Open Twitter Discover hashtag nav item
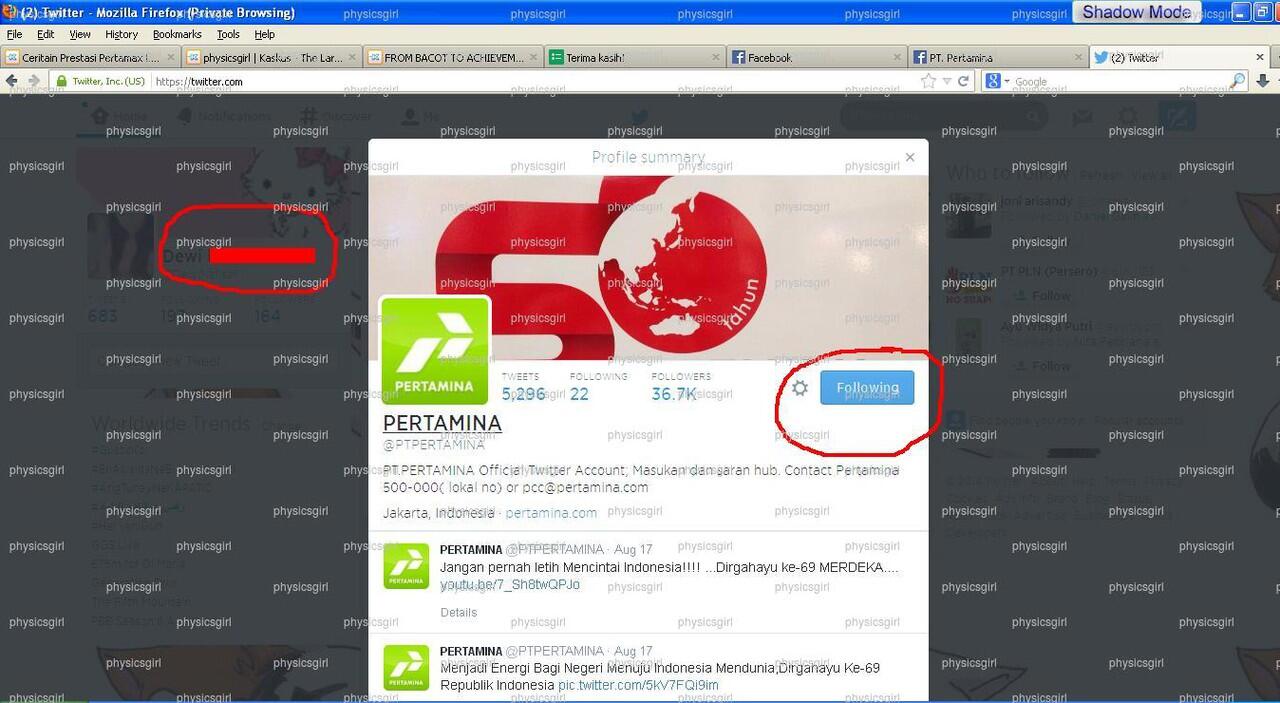1280x703 pixels. 335,116
